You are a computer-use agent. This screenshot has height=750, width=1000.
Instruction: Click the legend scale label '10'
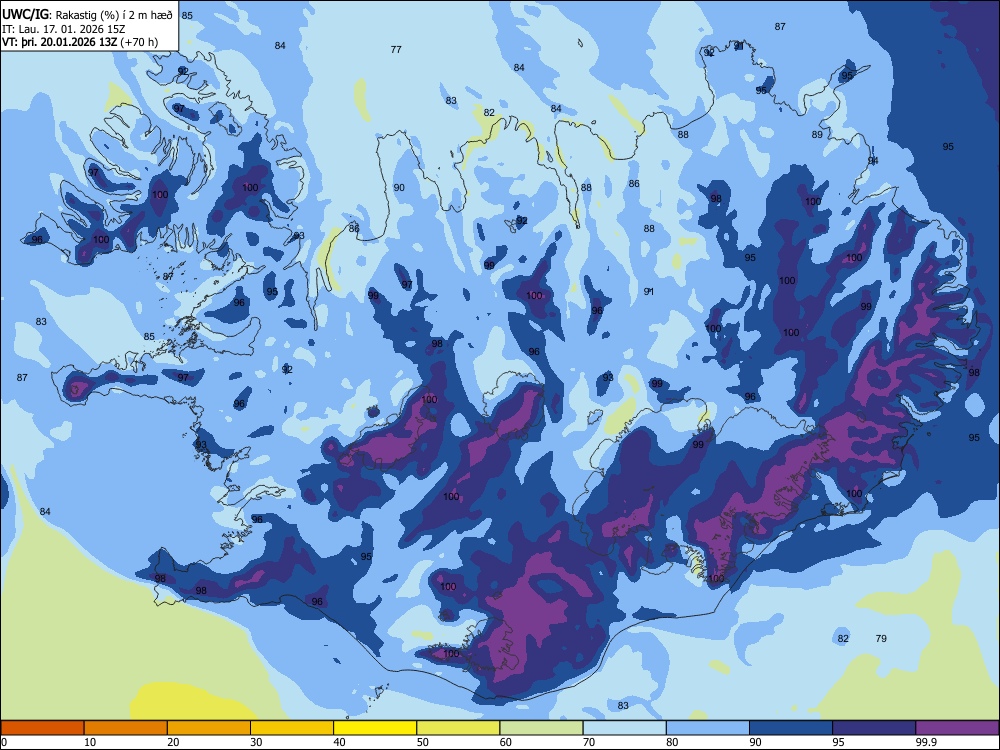click(x=90, y=742)
